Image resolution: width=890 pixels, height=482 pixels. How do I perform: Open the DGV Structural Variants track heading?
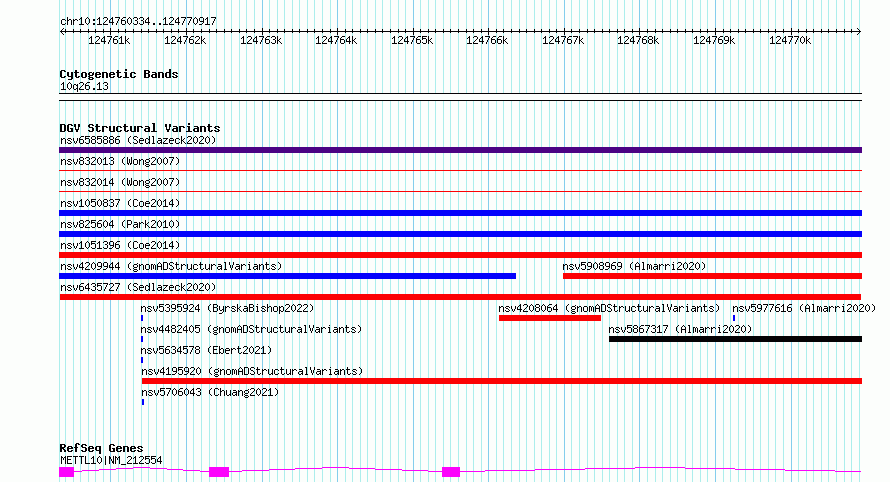point(140,128)
